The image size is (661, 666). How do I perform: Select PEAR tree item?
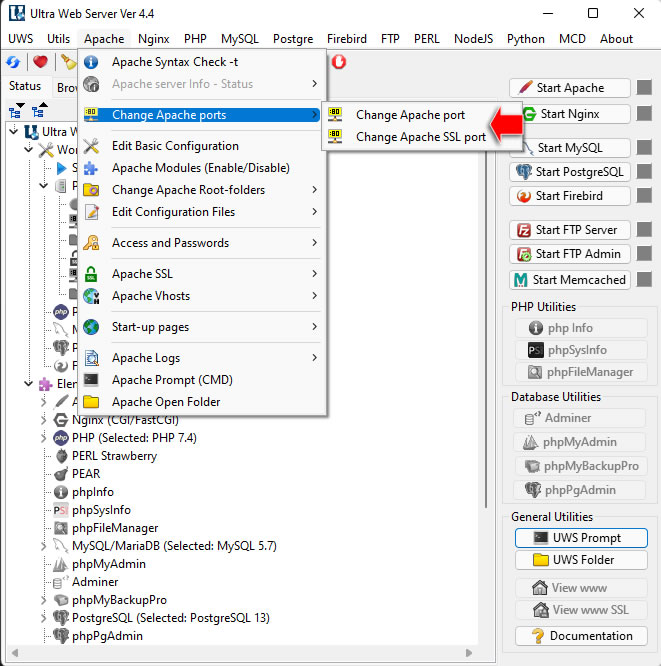point(85,474)
